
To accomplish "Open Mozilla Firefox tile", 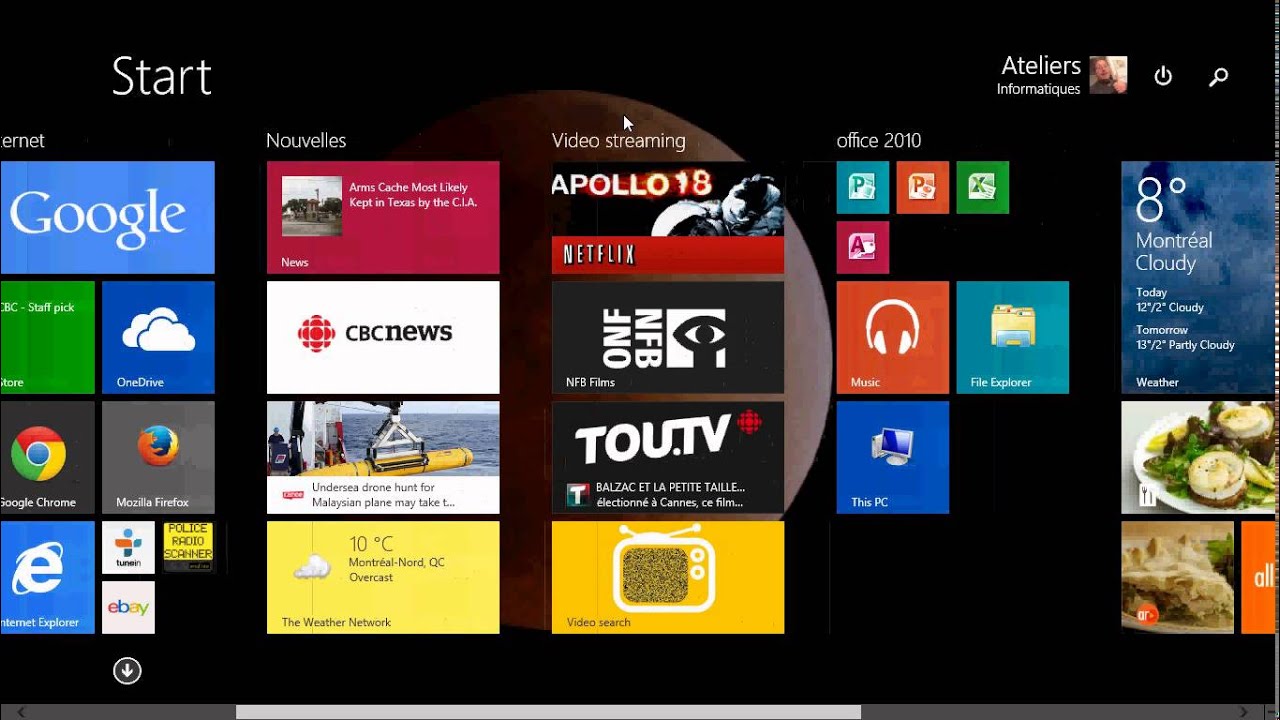I will 158,457.
